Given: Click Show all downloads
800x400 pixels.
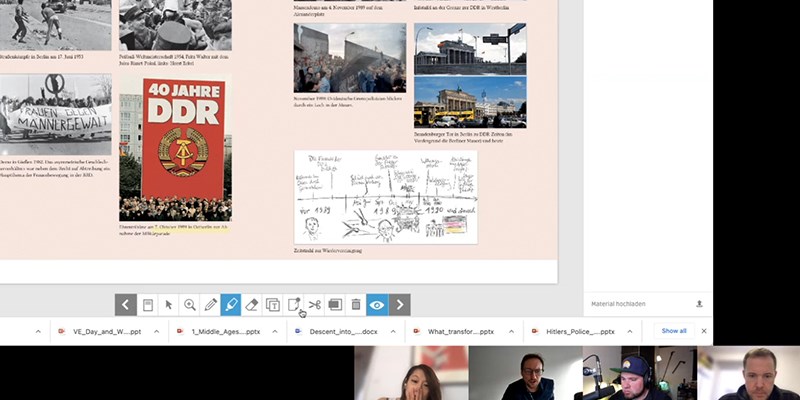Looking at the screenshot, I should pos(674,331).
